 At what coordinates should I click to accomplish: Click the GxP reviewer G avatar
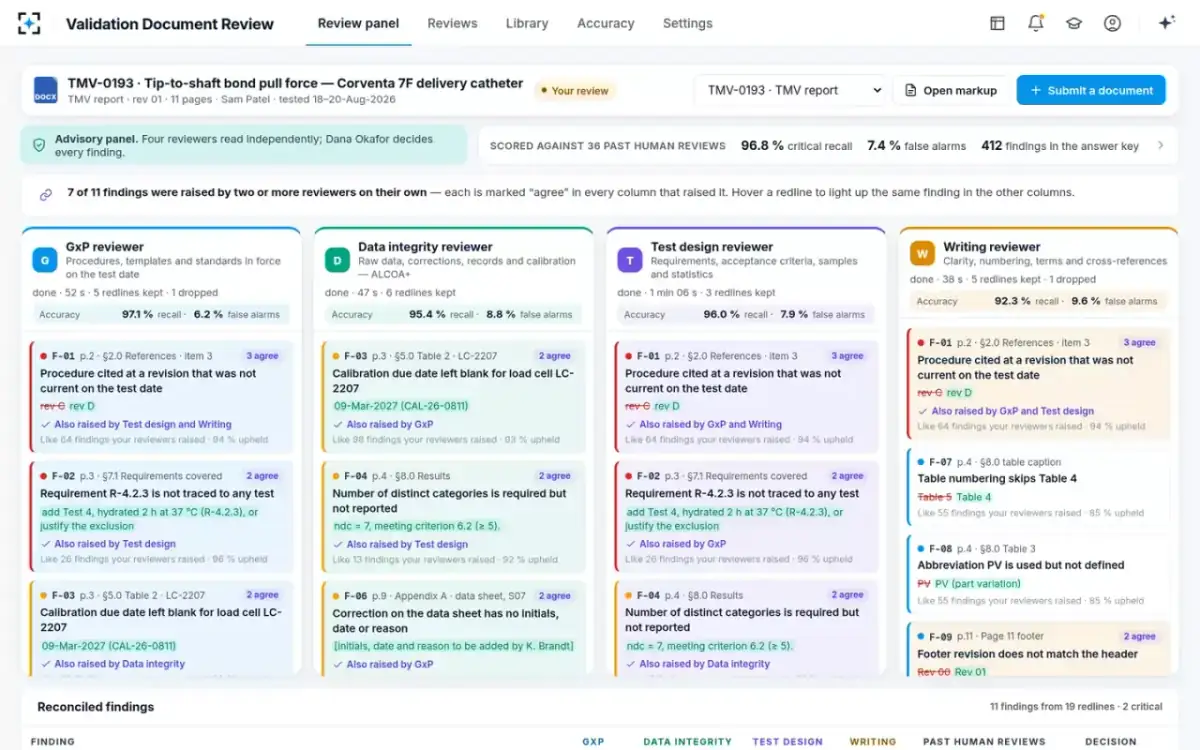[x=44, y=261]
